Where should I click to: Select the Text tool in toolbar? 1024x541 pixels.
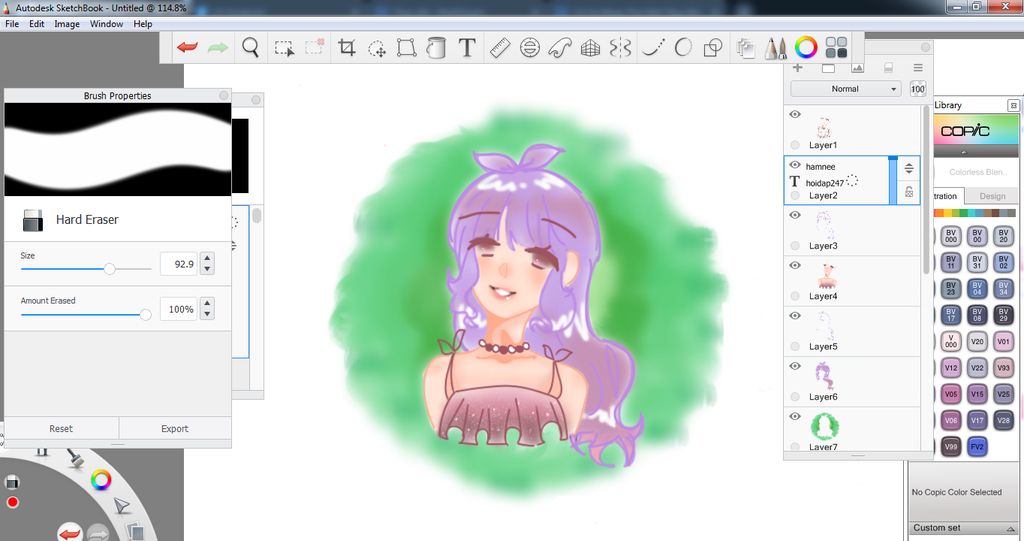click(466, 47)
